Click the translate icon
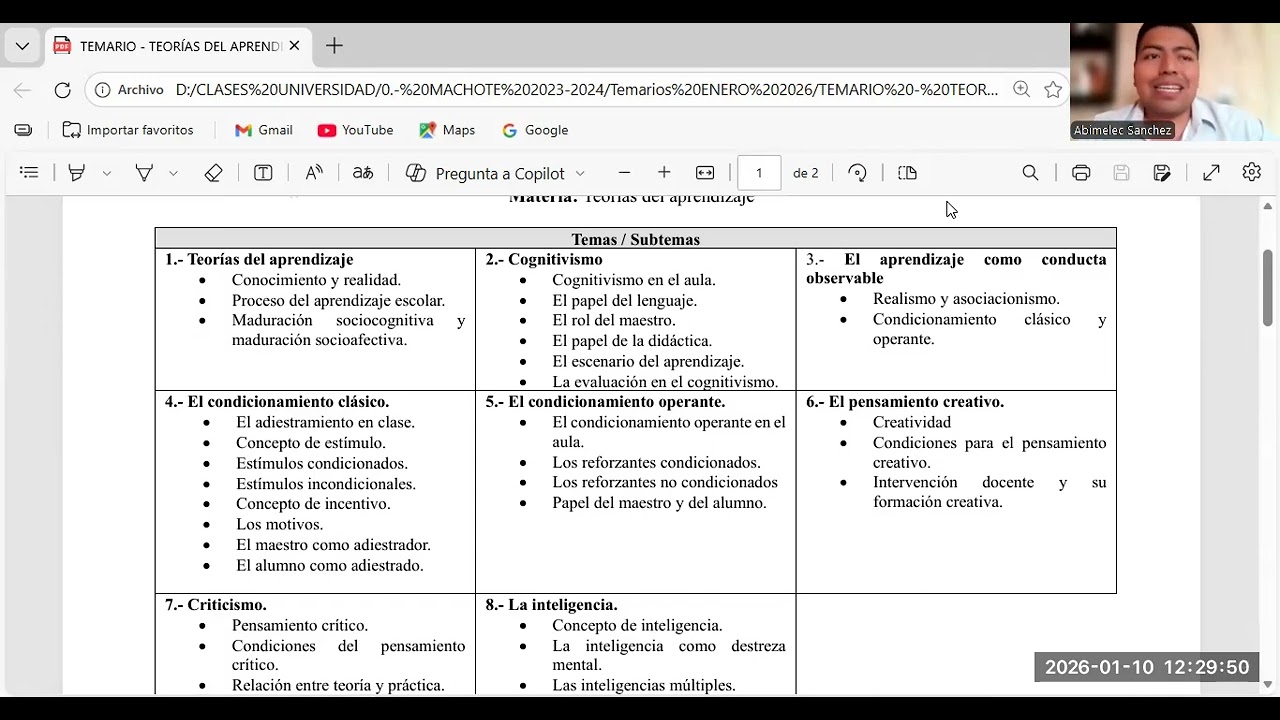Screen dimensions: 1280x720 363,173
